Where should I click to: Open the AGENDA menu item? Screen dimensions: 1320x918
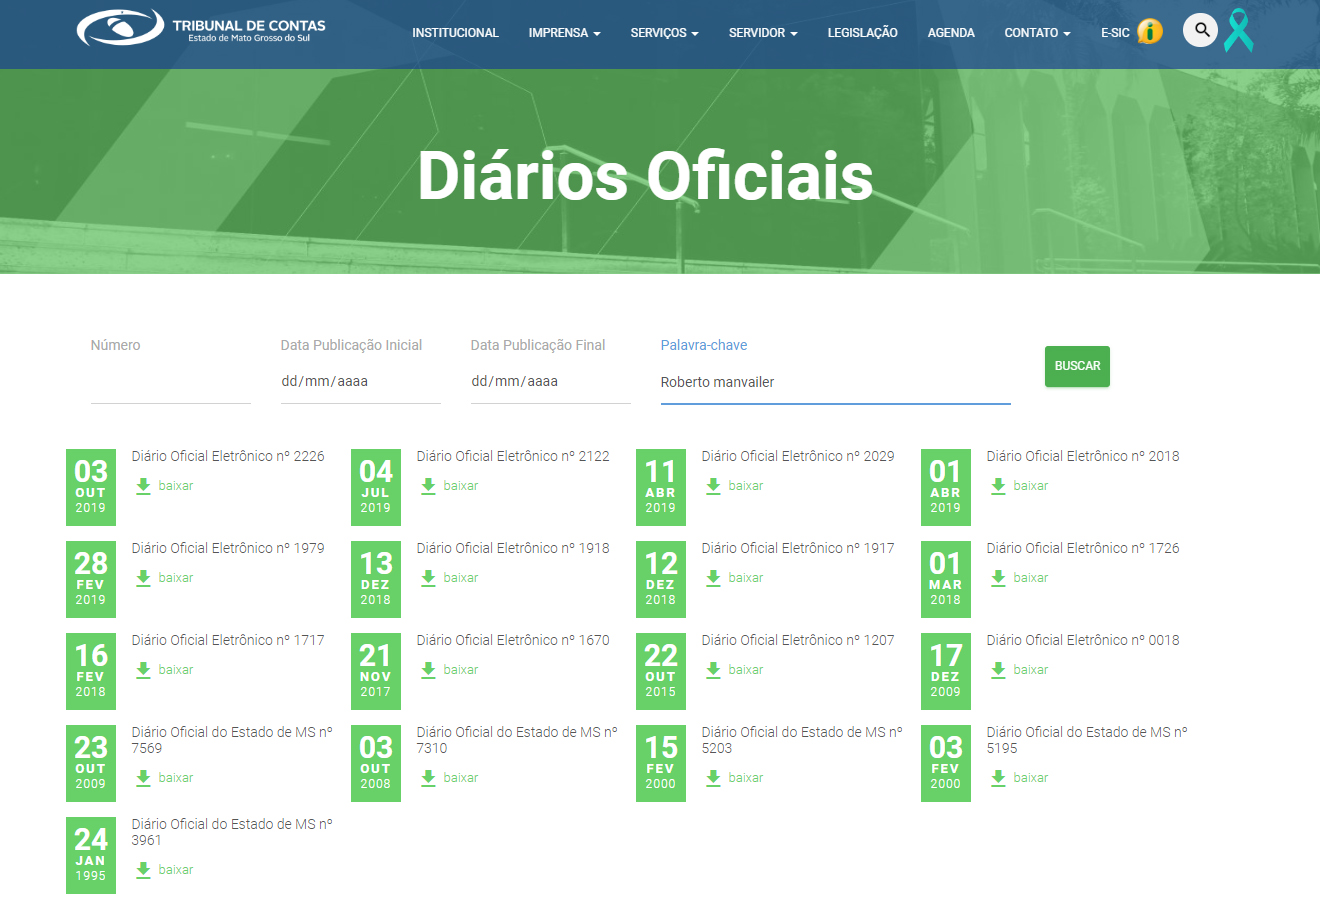(x=951, y=33)
